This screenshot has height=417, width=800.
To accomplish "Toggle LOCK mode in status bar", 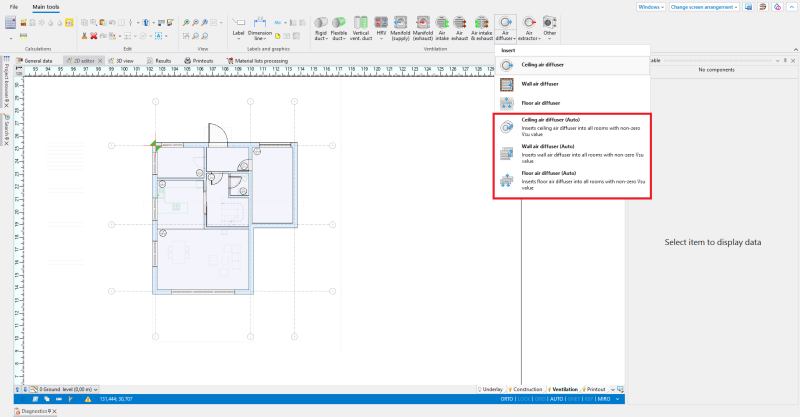I will pos(523,399).
